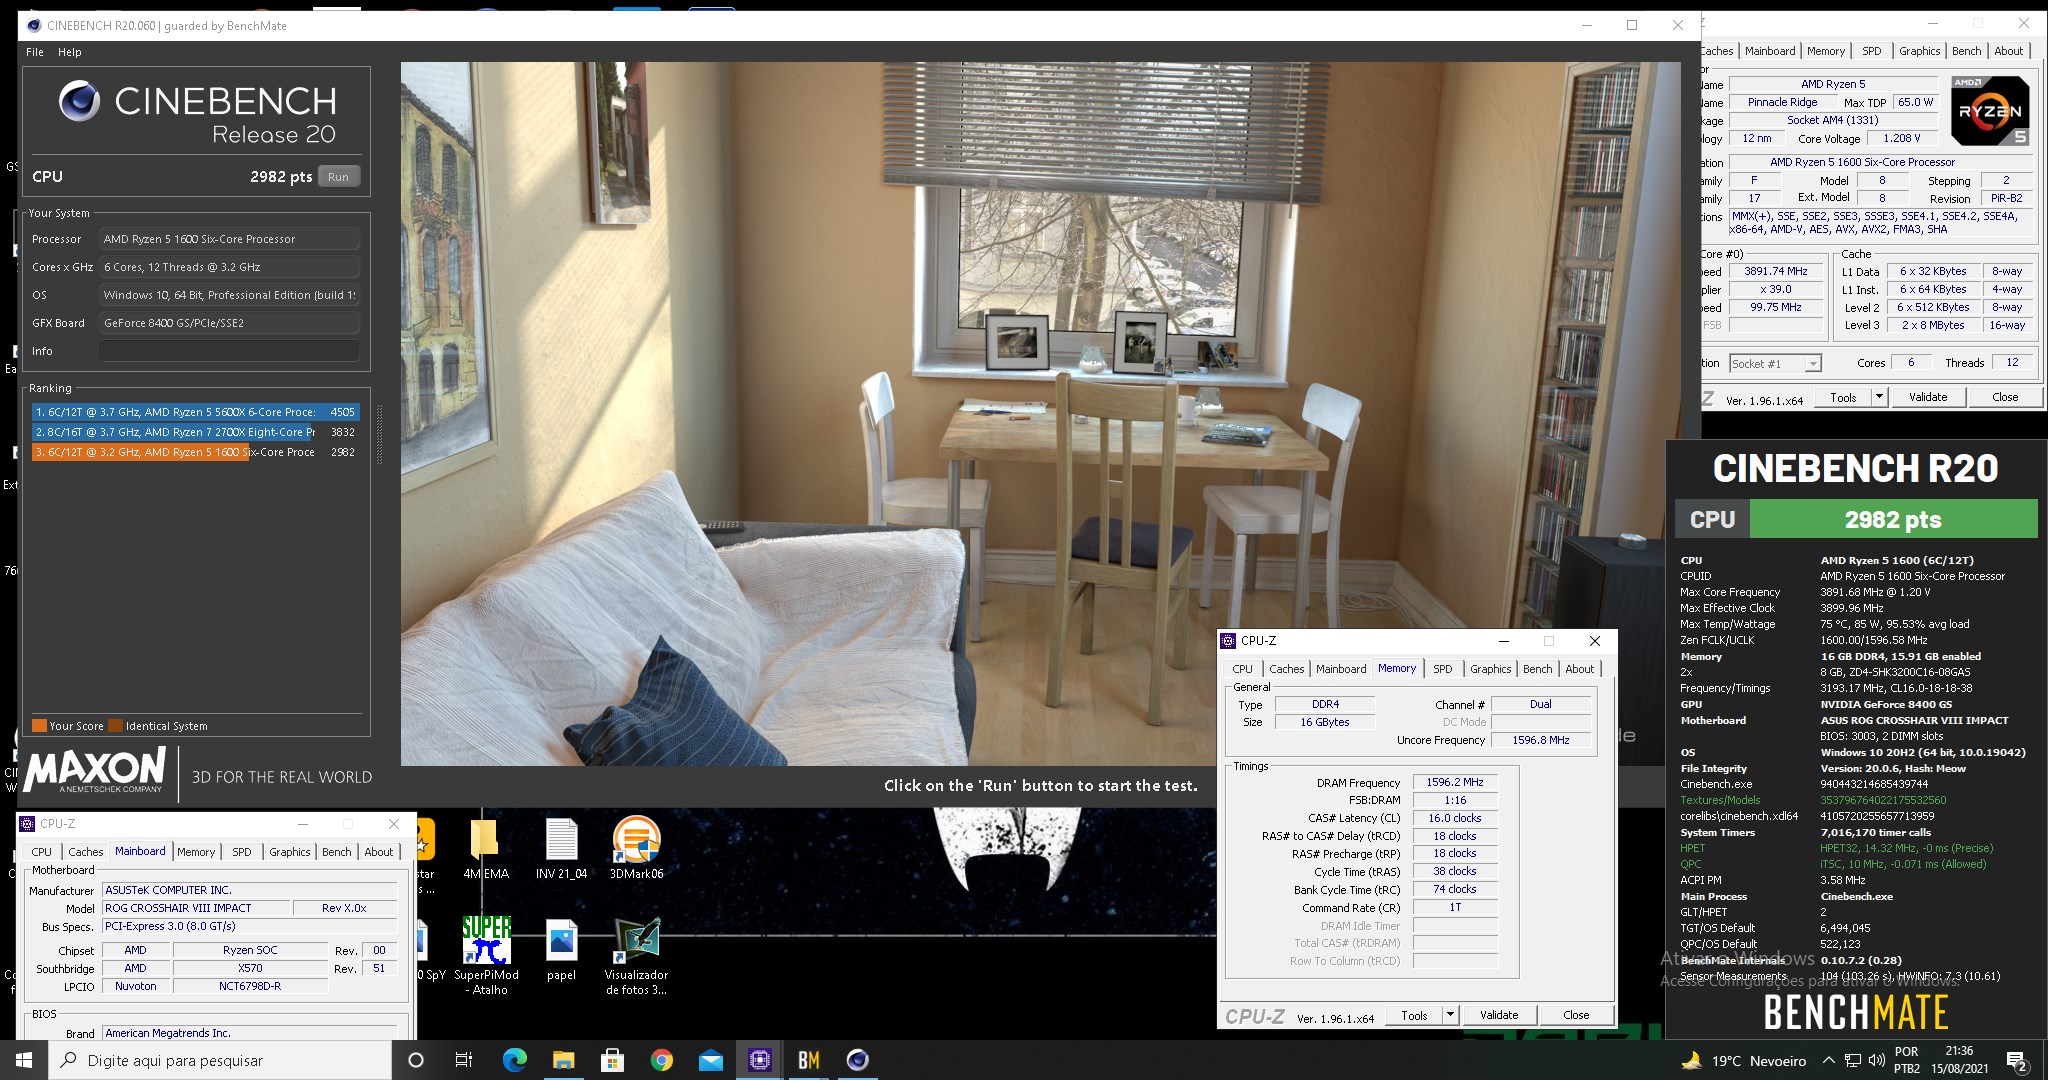Click Validate in top-right CPU-Z window

1928,397
